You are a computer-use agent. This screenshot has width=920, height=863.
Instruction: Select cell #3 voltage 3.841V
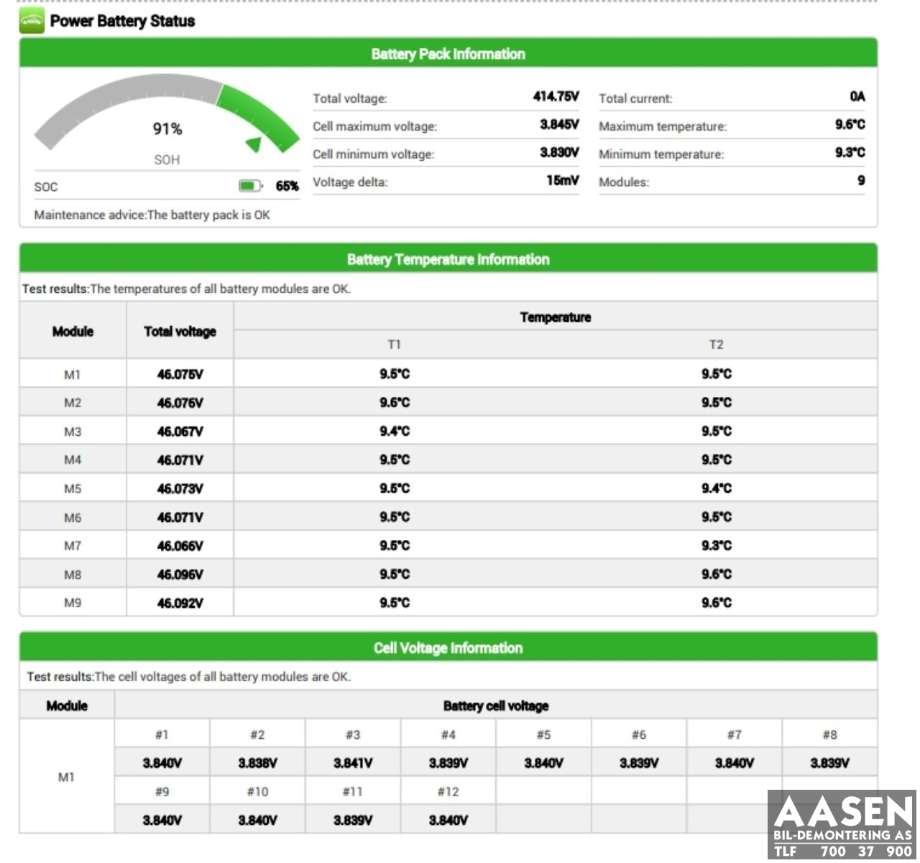tap(353, 763)
